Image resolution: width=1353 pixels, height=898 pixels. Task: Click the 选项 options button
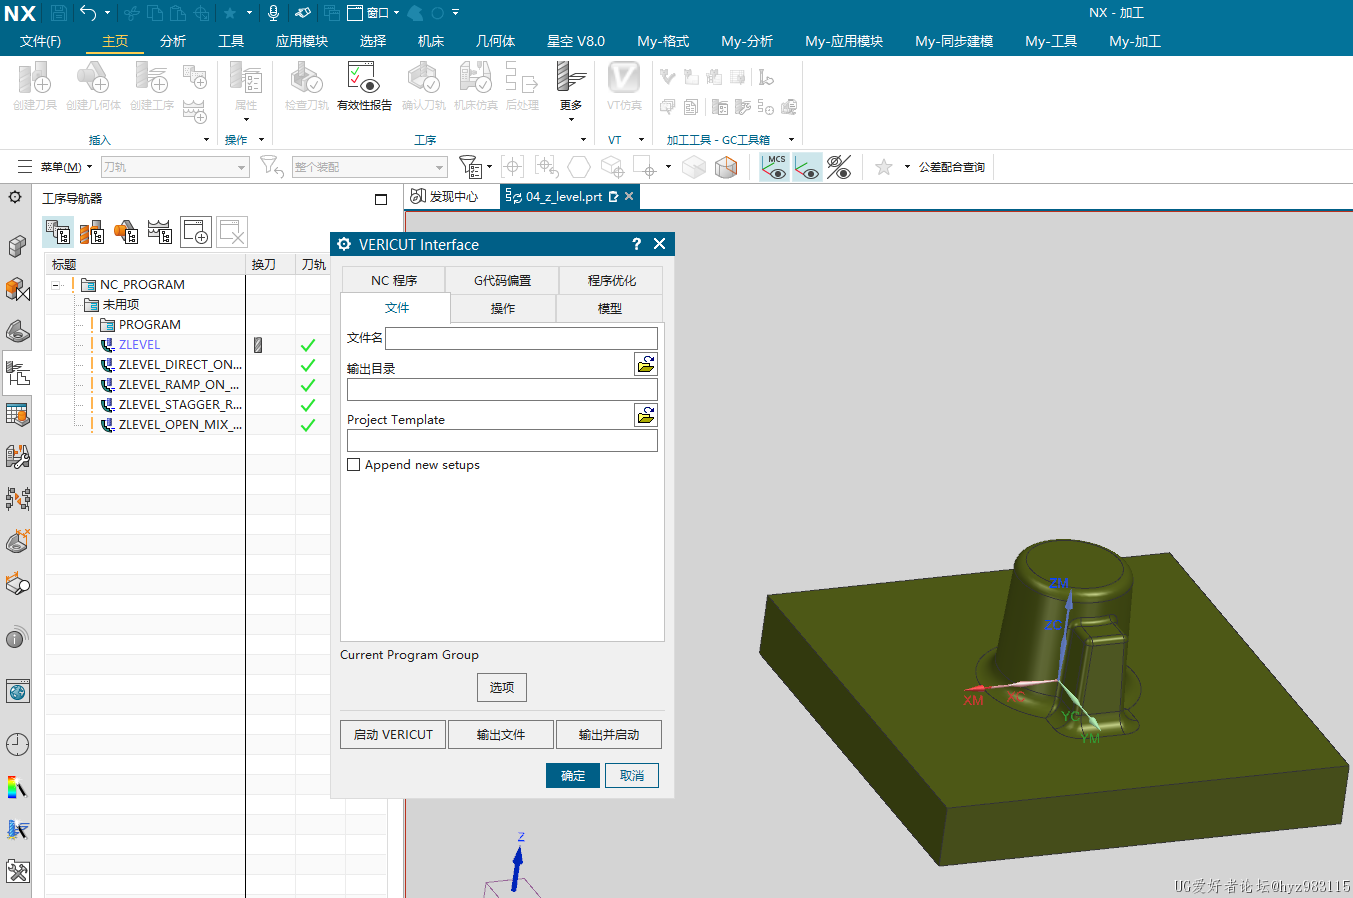point(502,688)
